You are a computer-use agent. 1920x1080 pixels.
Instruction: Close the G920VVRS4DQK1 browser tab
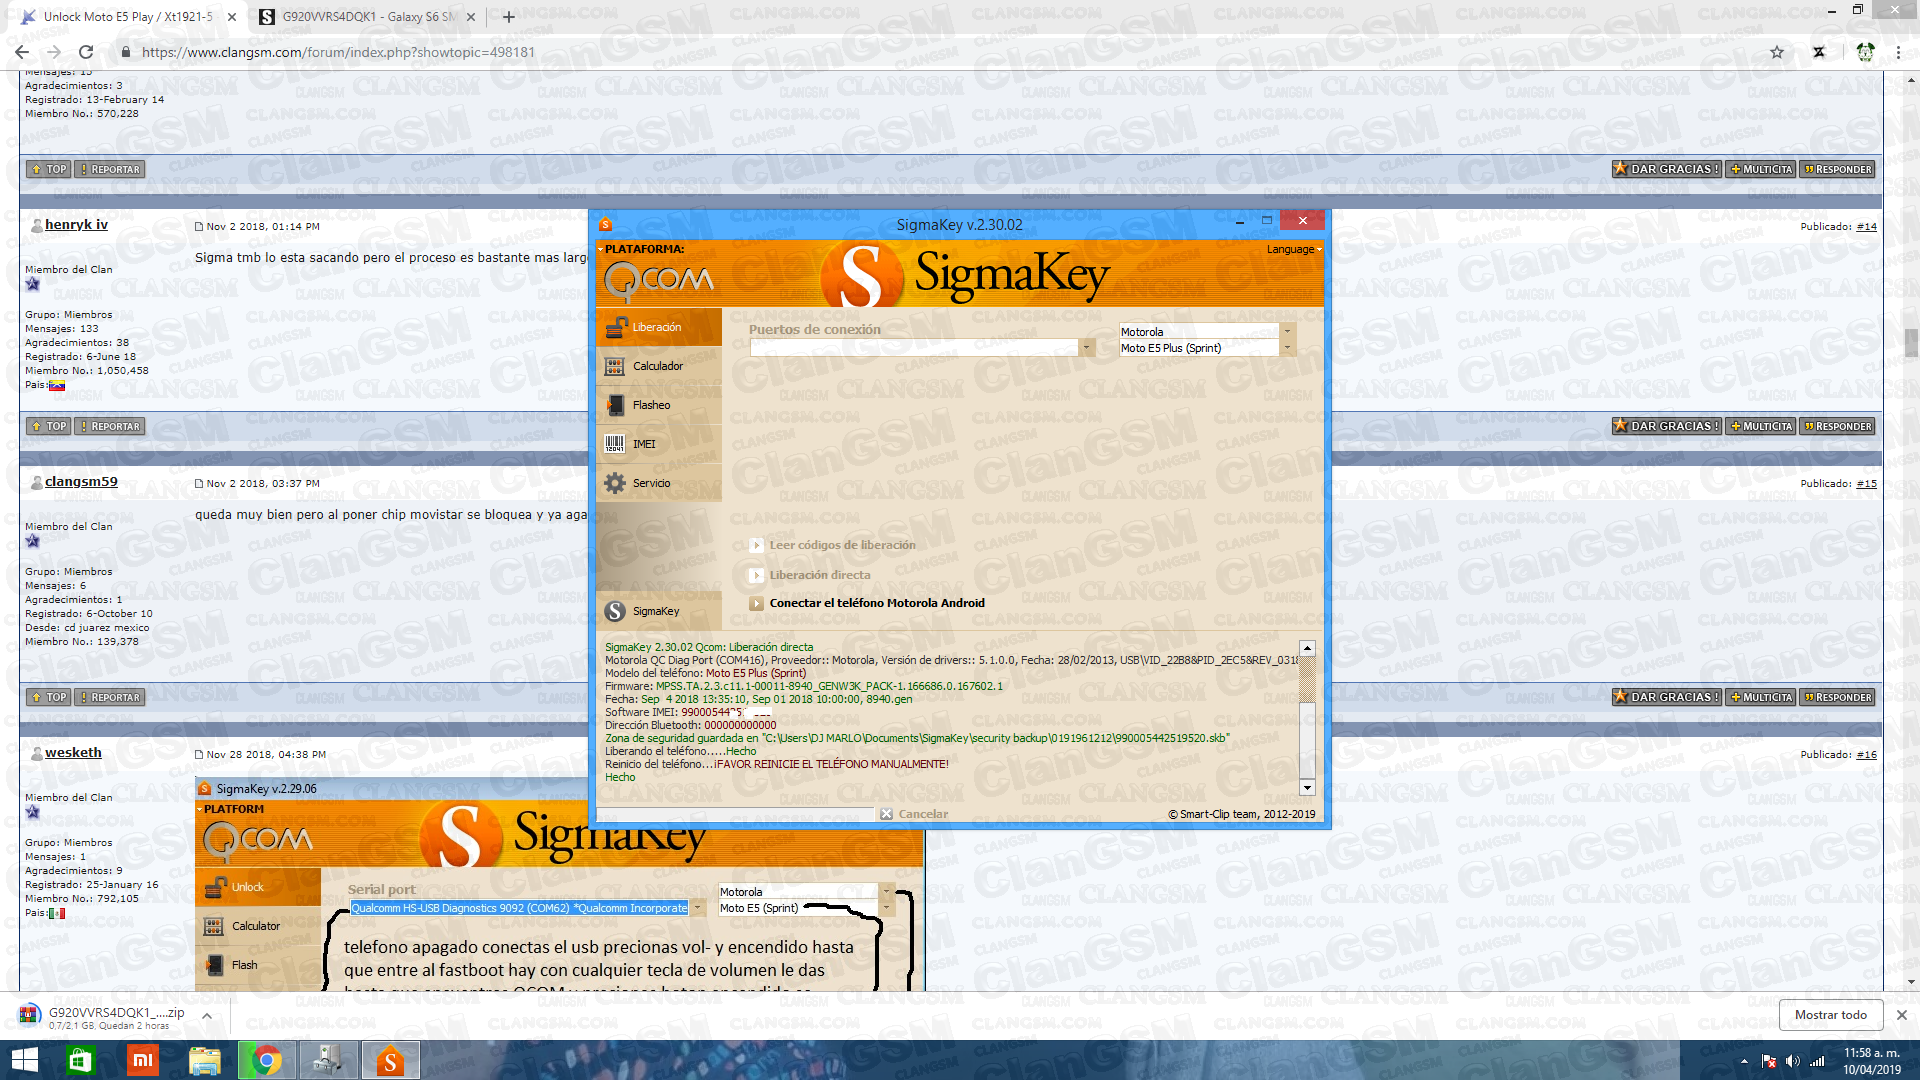pos(471,17)
